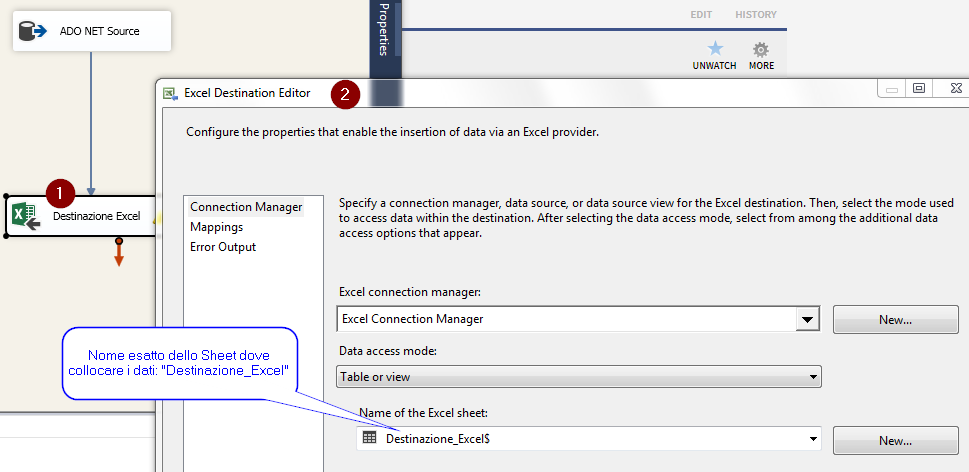Click the Destinazione Excel label text
Image resolution: width=969 pixels, height=472 pixels.
click(x=96, y=216)
